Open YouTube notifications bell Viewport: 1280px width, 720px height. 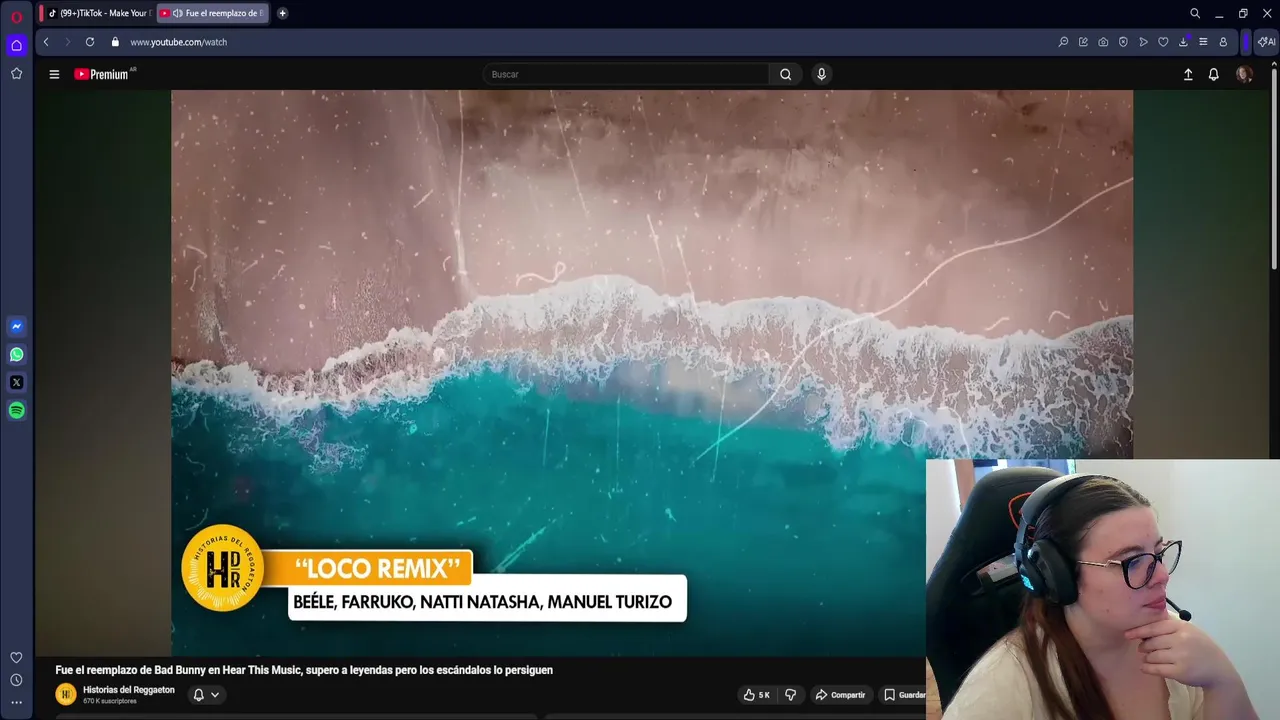click(1213, 74)
